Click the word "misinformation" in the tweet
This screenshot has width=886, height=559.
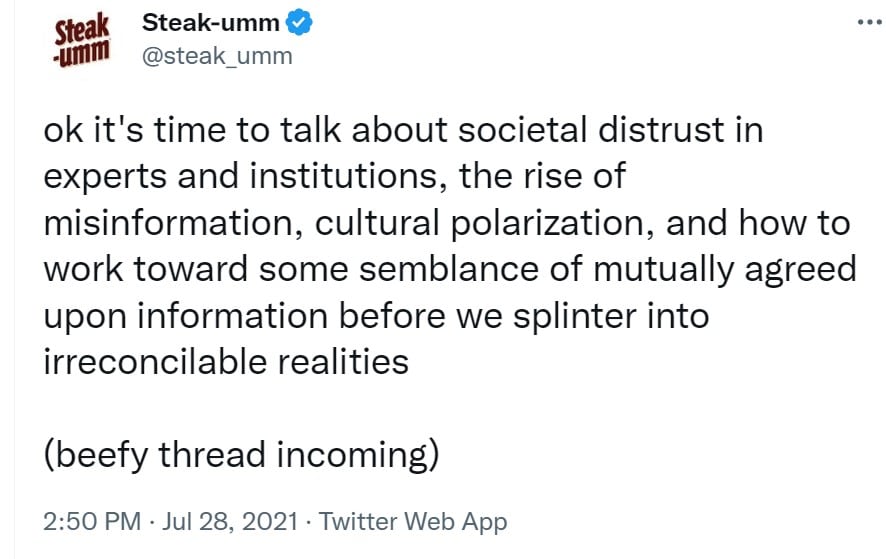(x=170, y=223)
